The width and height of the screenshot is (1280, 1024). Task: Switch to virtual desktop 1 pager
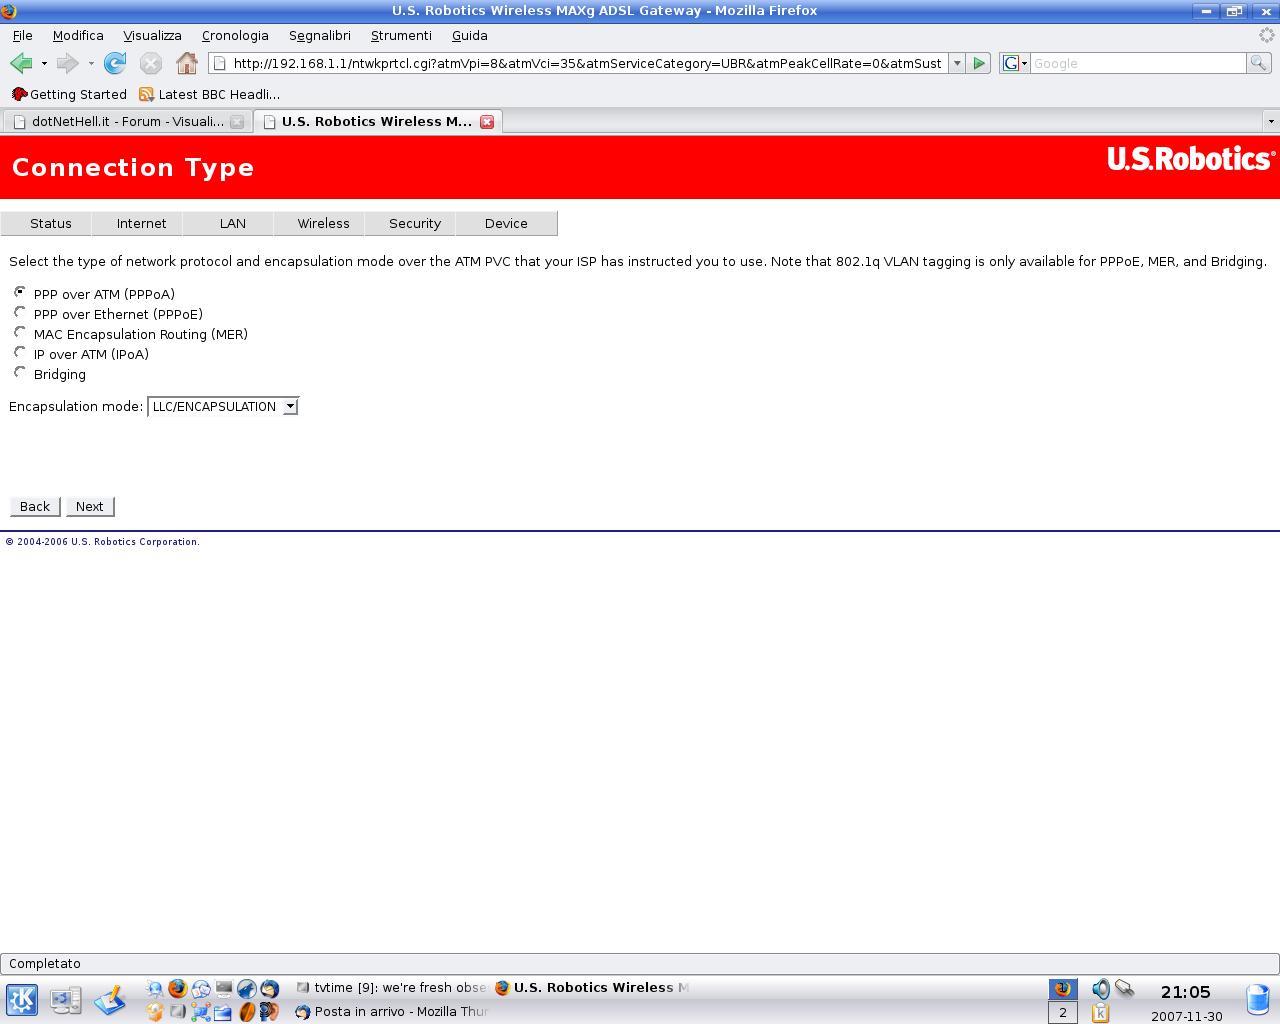1062,989
